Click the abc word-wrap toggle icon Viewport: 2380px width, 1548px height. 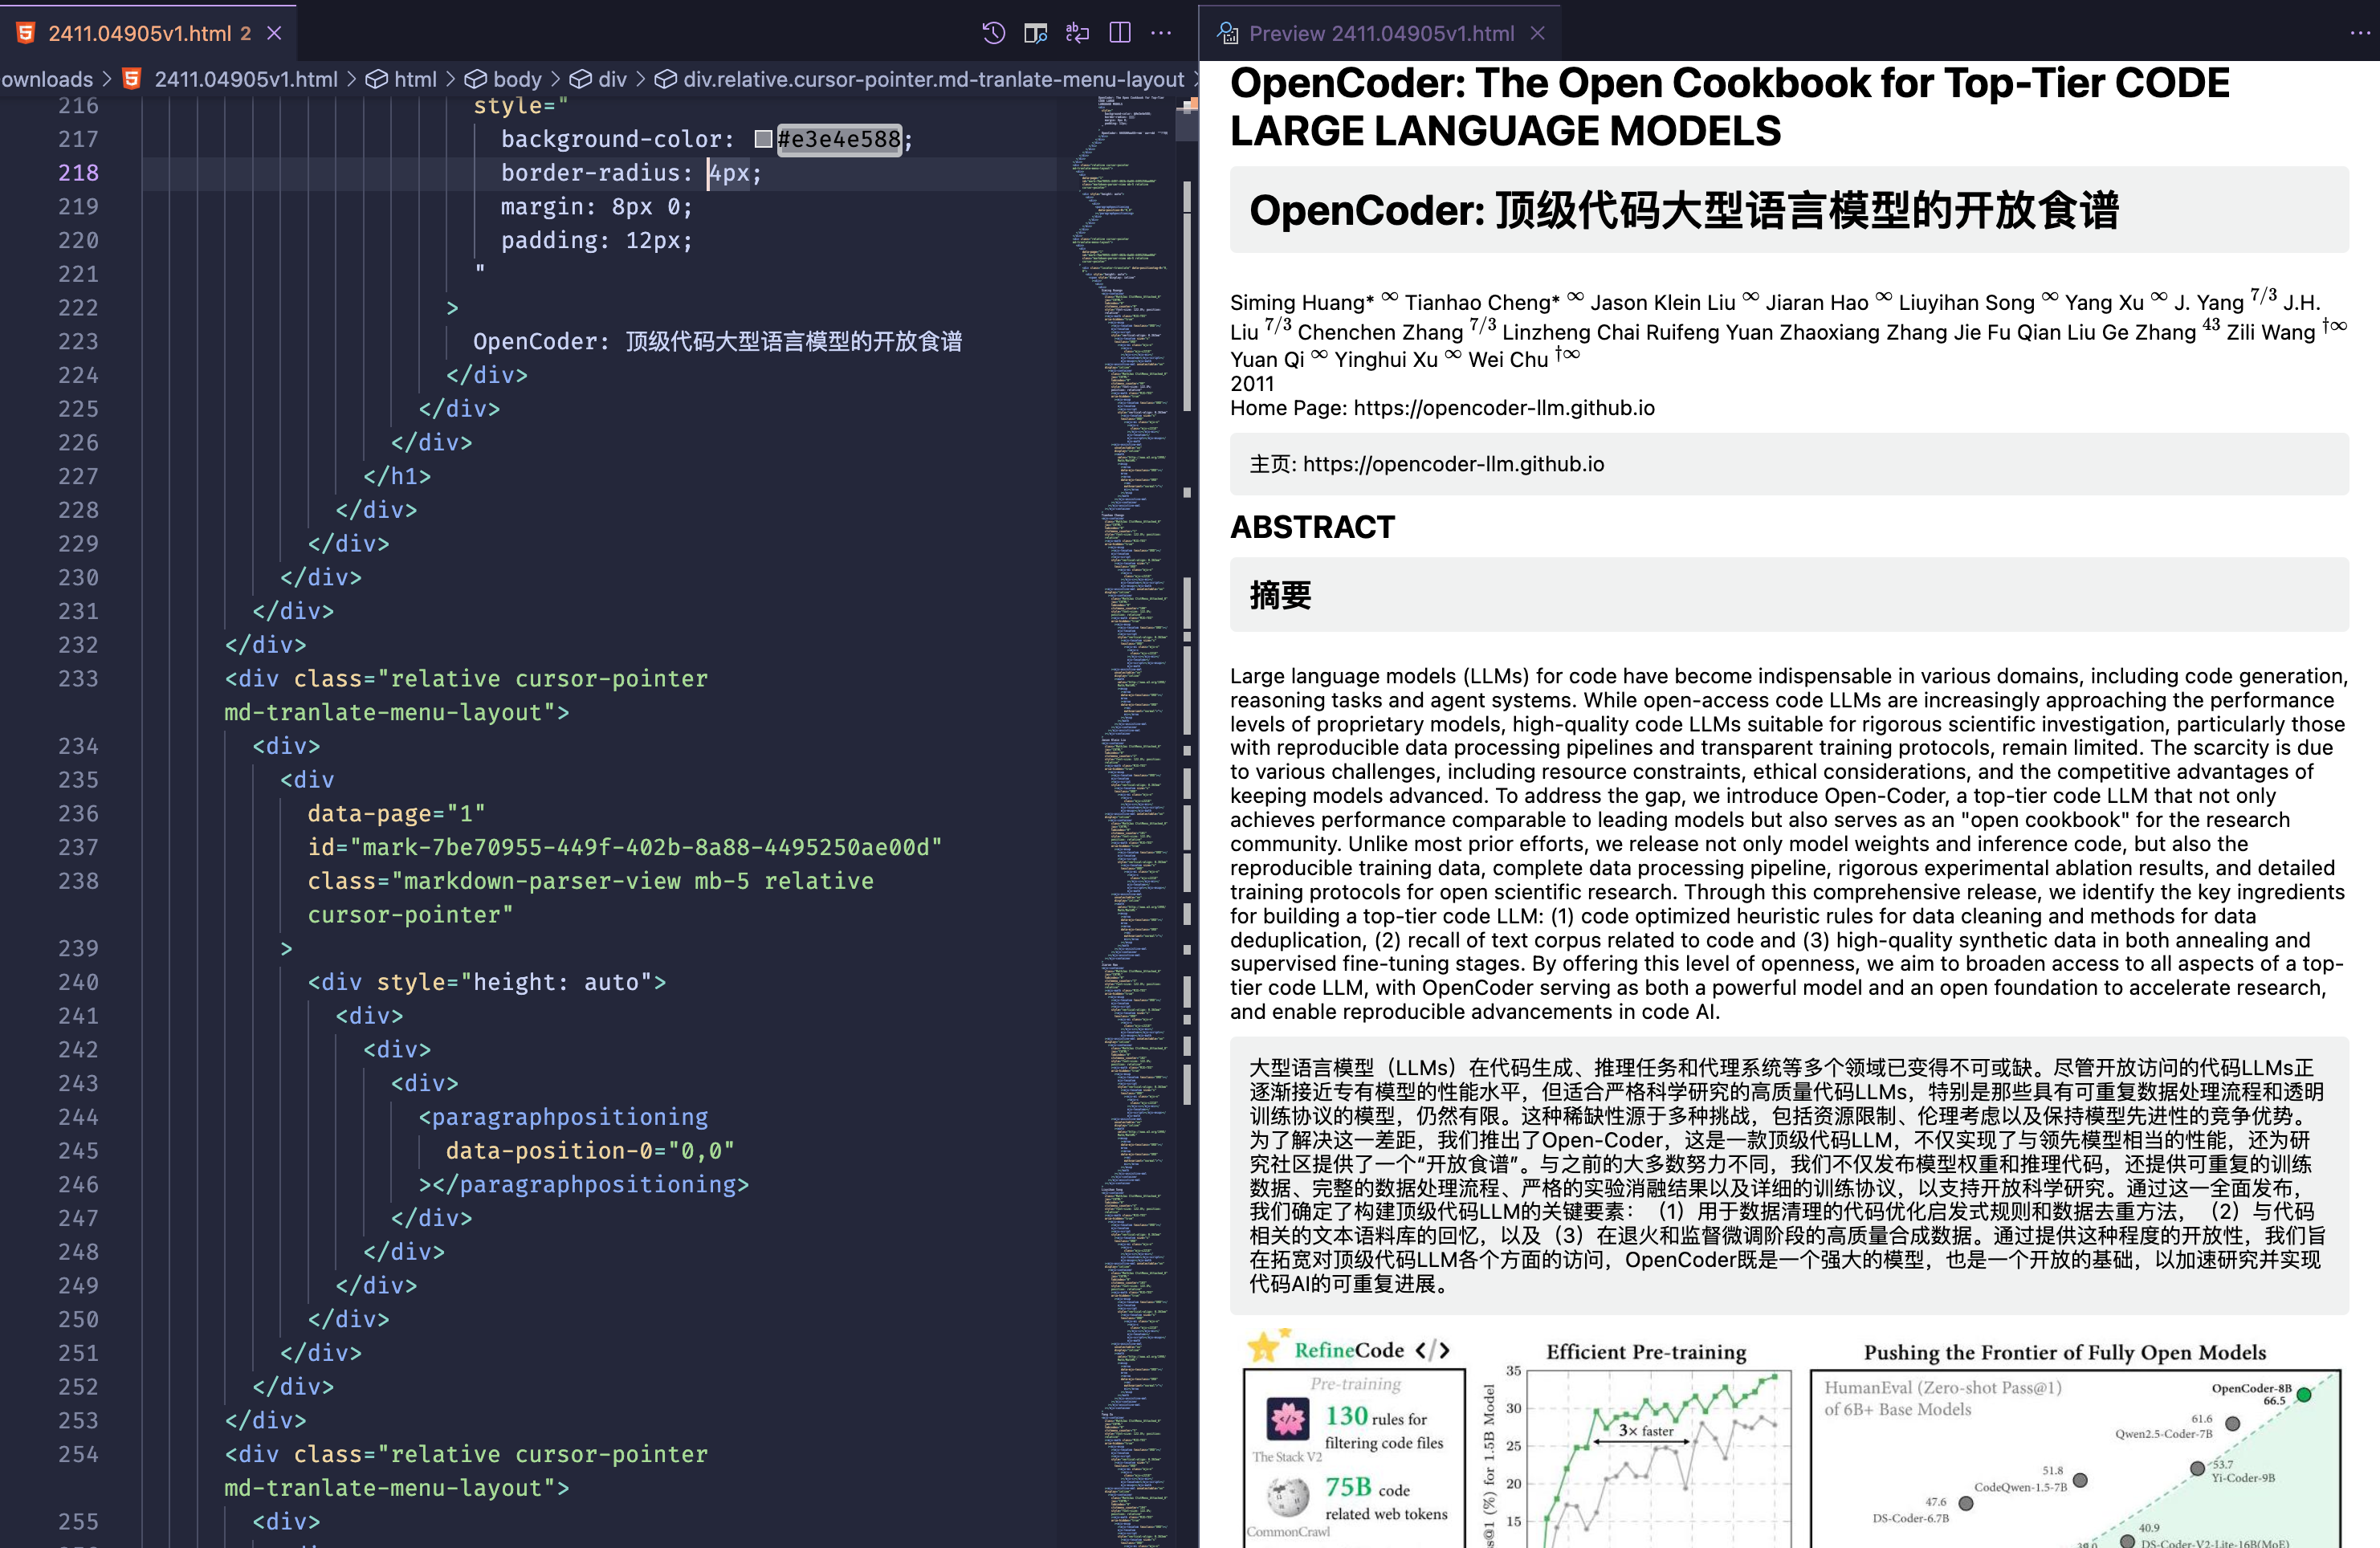point(1077,33)
